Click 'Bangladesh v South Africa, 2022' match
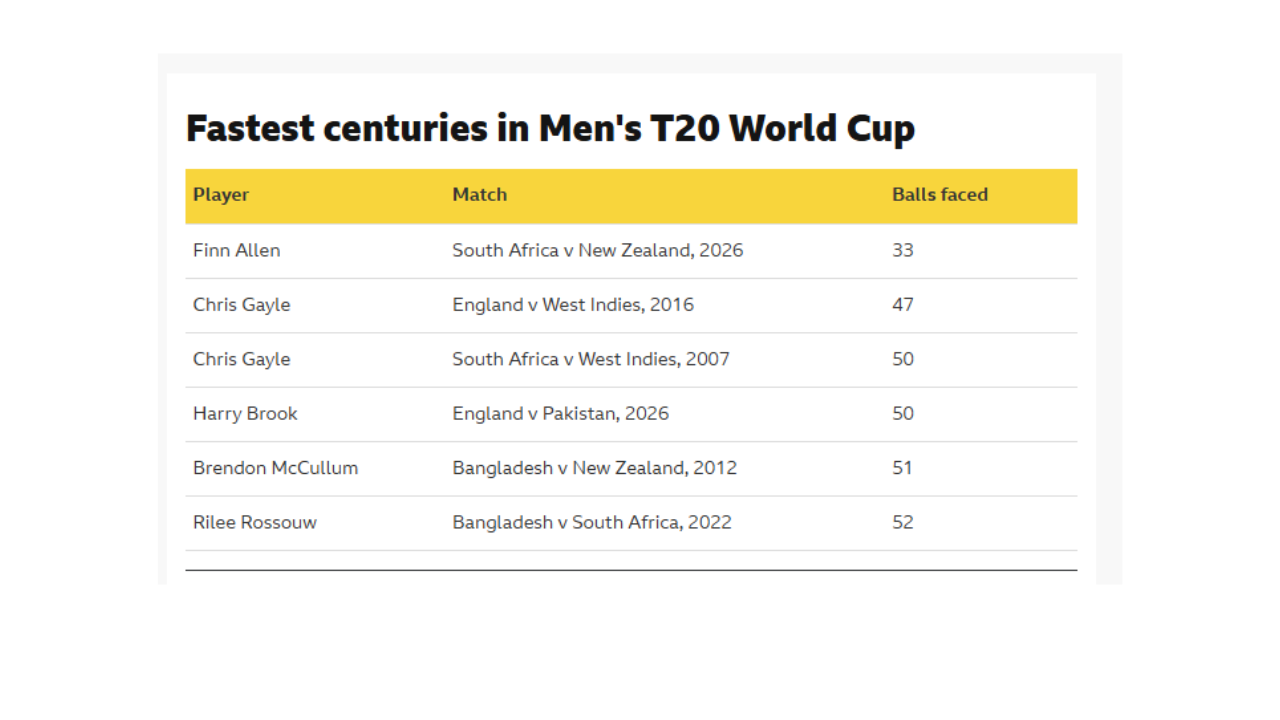The image size is (1280, 720). (592, 522)
